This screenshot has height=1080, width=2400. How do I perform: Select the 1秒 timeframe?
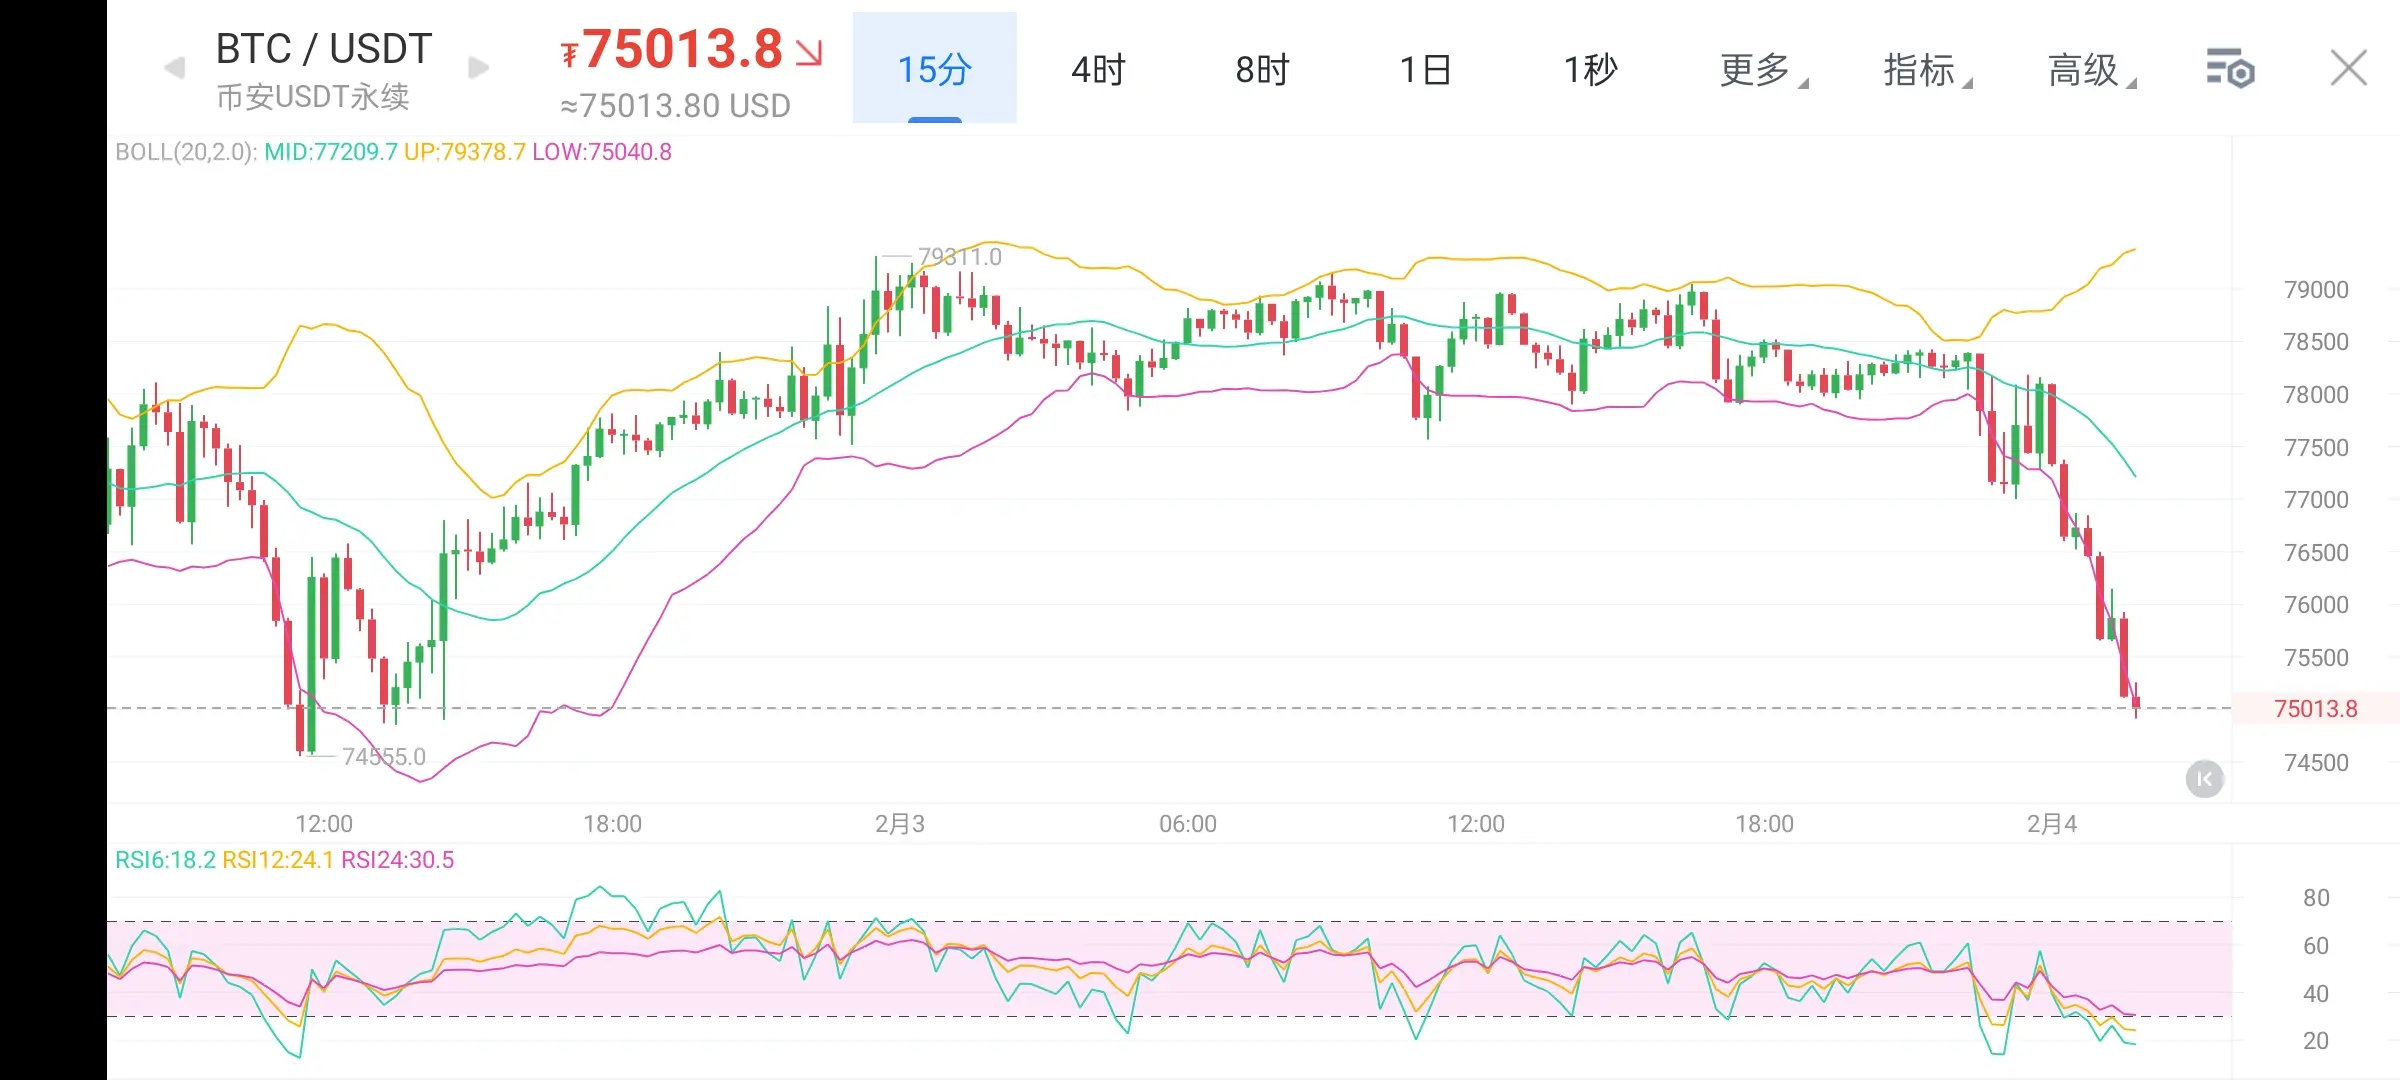(x=1590, y=69)
